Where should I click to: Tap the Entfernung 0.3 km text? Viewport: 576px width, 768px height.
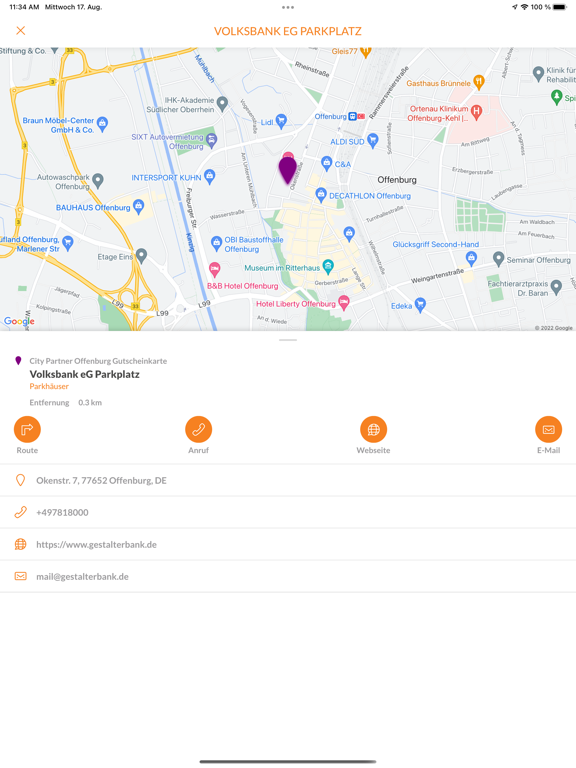(x=66, y=403)
